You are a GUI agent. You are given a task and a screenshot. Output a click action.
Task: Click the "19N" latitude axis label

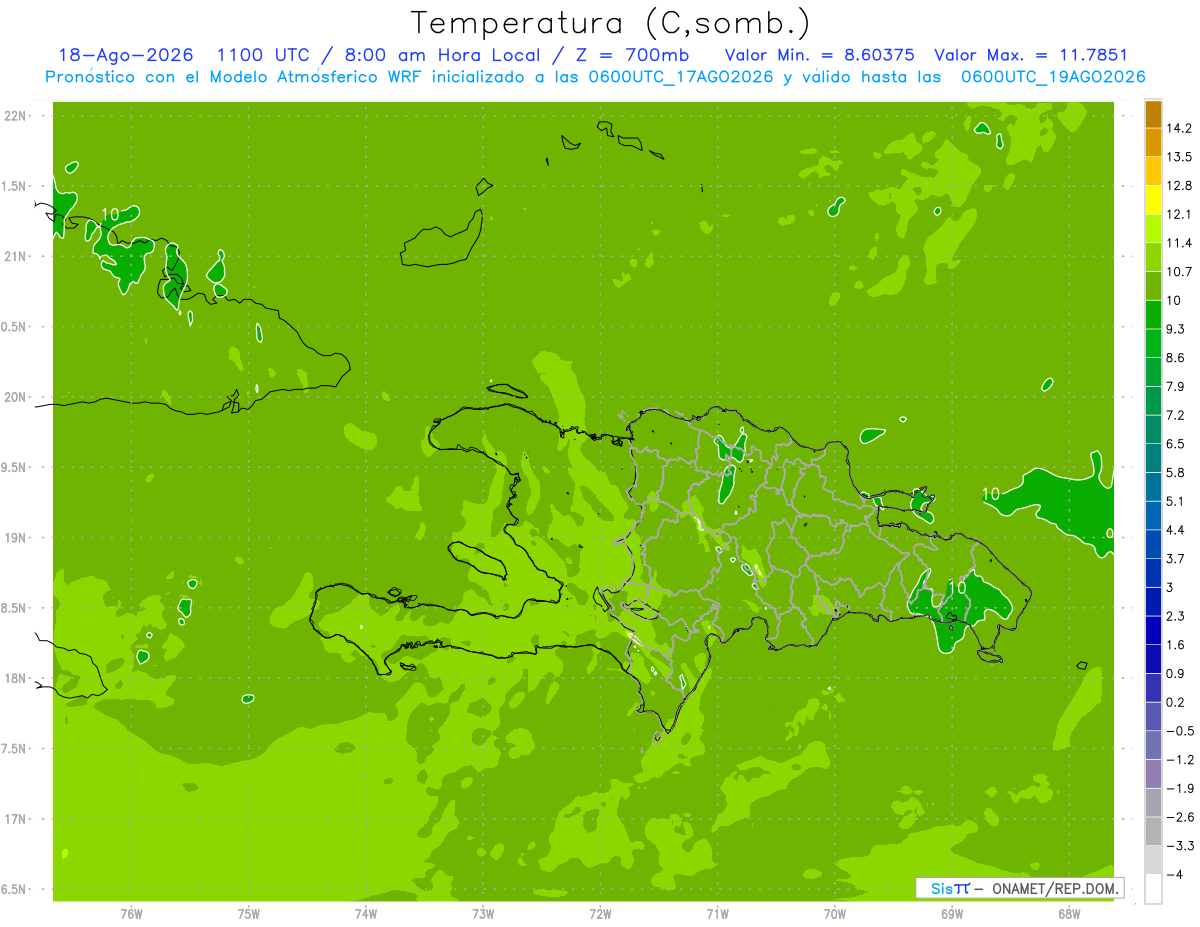[15, 538]
